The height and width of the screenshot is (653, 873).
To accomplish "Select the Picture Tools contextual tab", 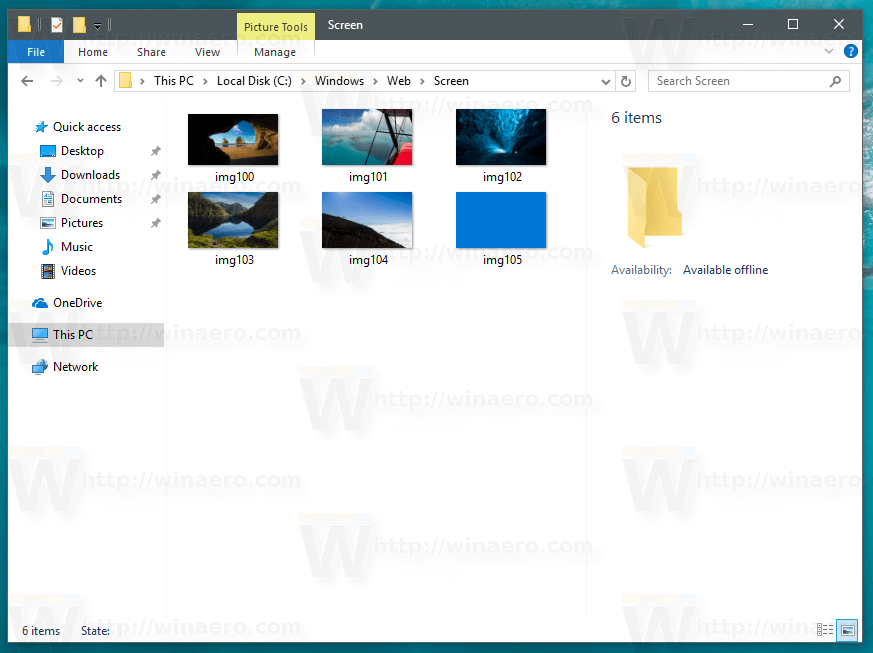I will pos(276,27).
